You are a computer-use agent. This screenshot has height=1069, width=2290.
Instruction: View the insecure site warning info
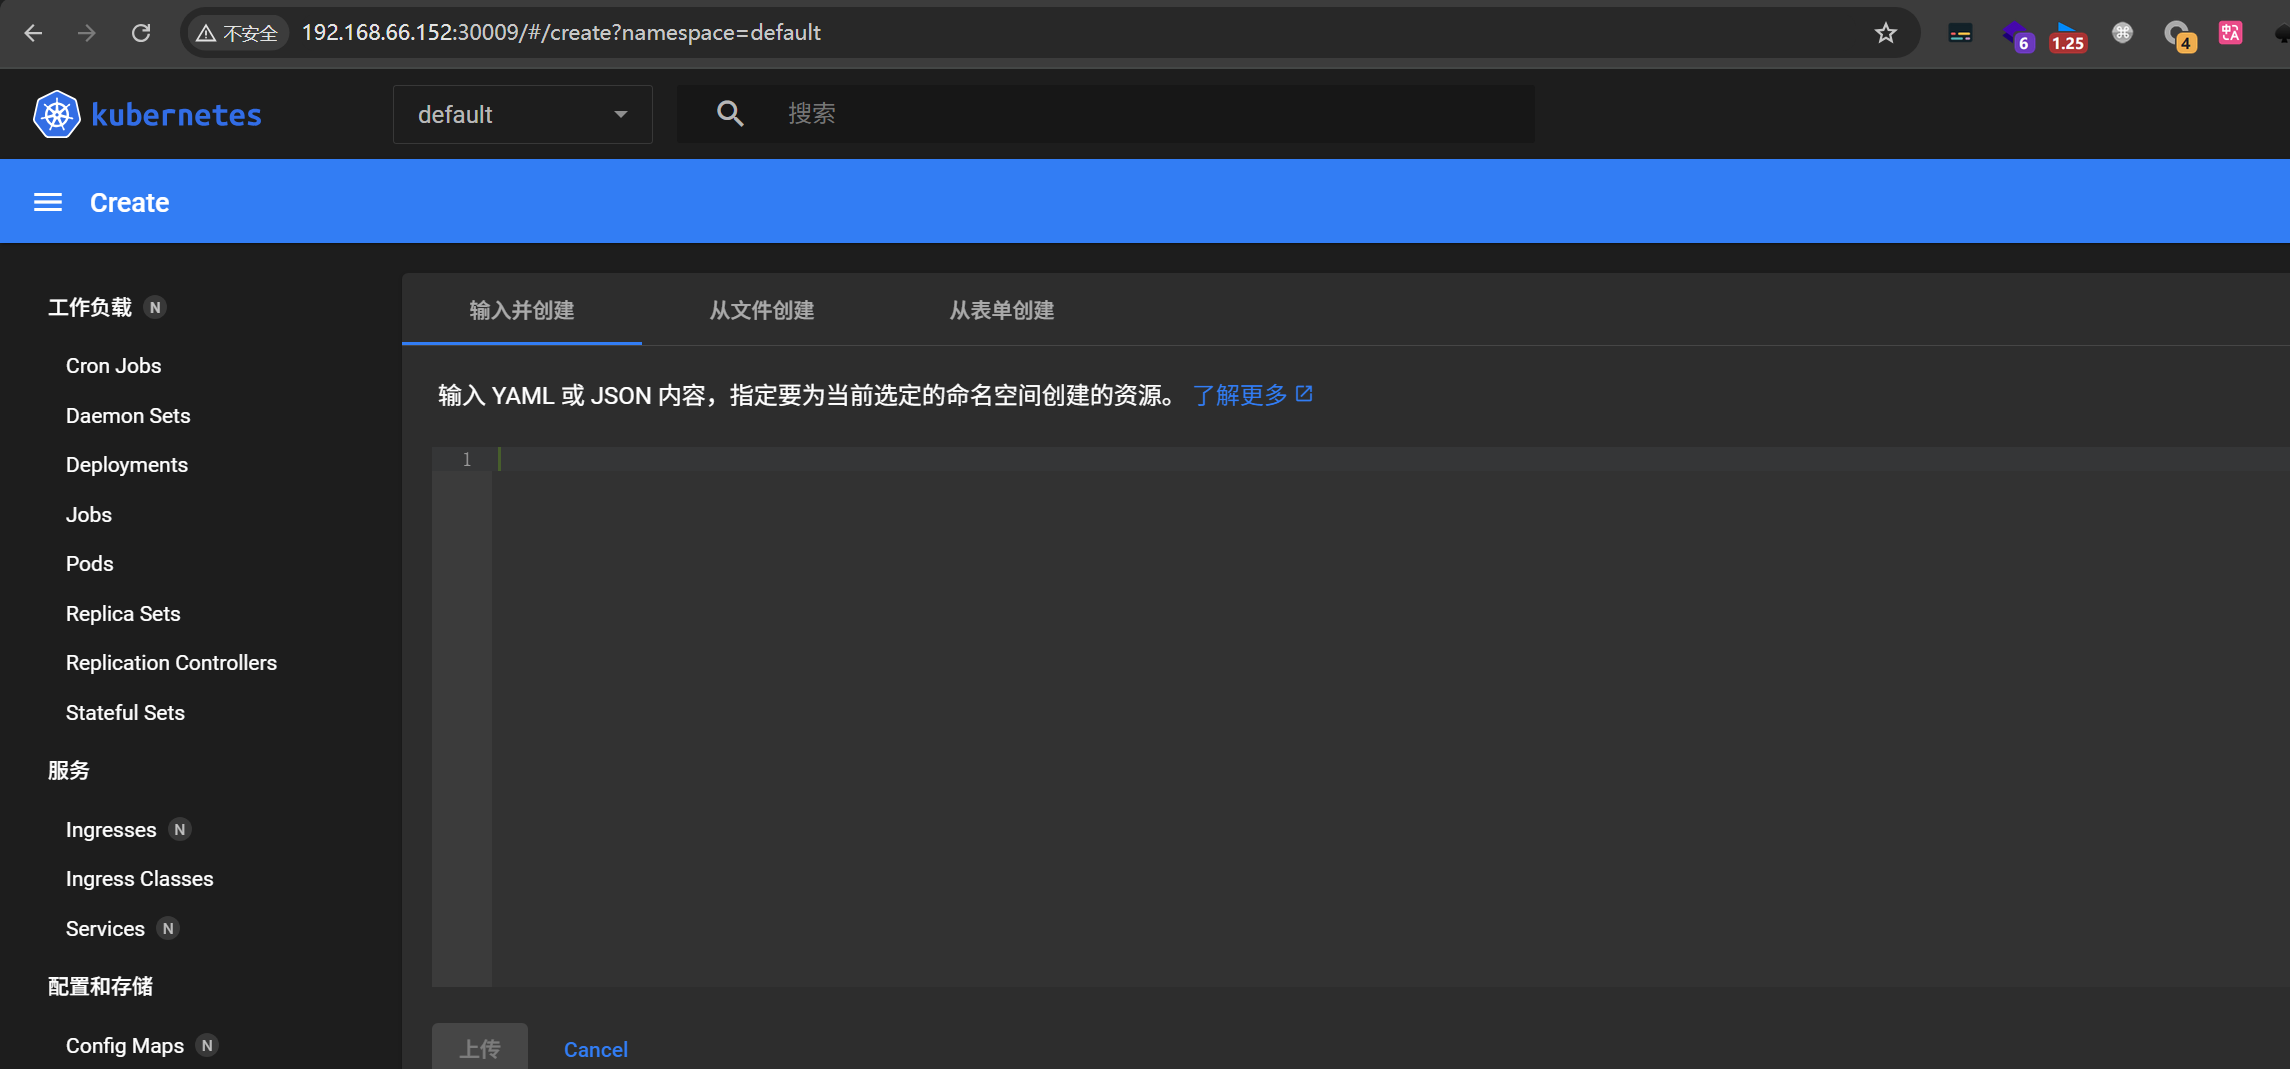[x=237, y=33]
